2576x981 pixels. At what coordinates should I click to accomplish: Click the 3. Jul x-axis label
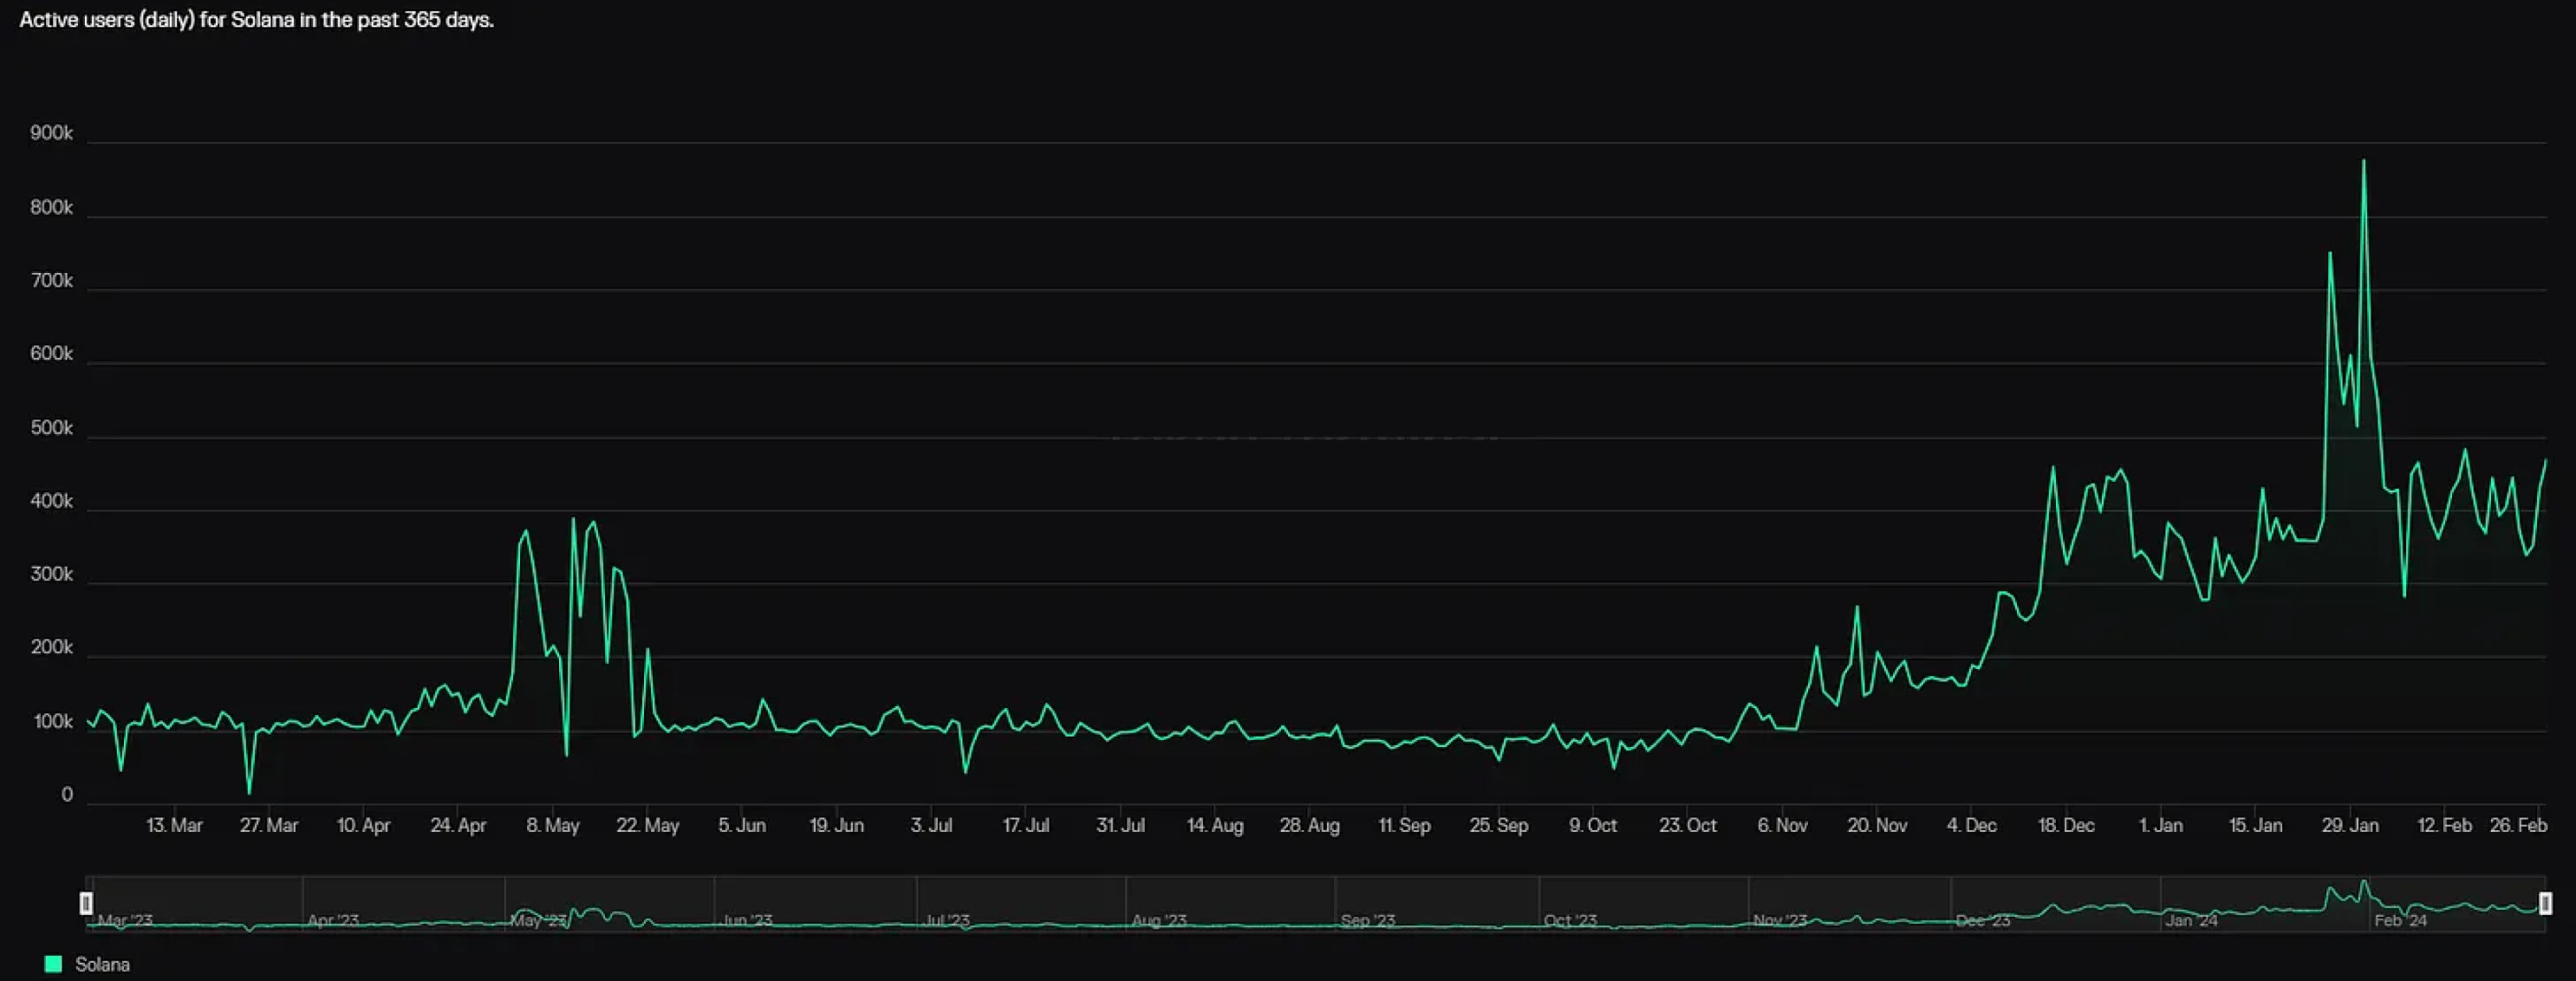[x=931, y=826]
